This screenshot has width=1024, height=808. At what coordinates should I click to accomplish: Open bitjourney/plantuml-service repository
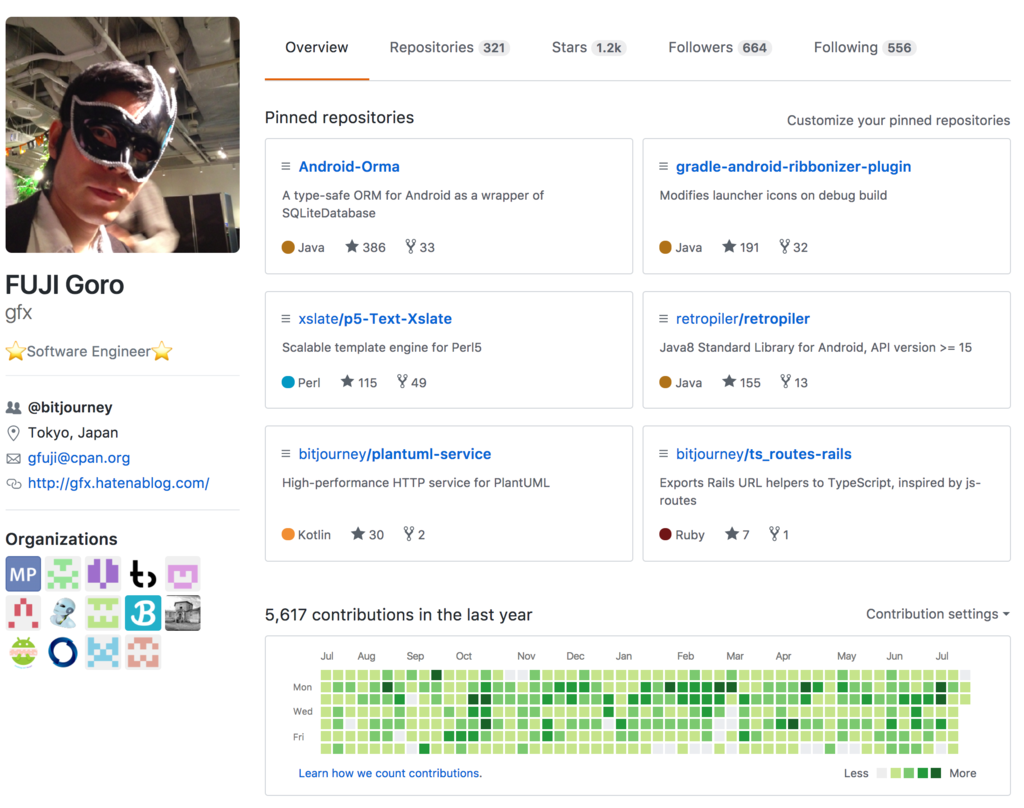click(x=394, y=454)
